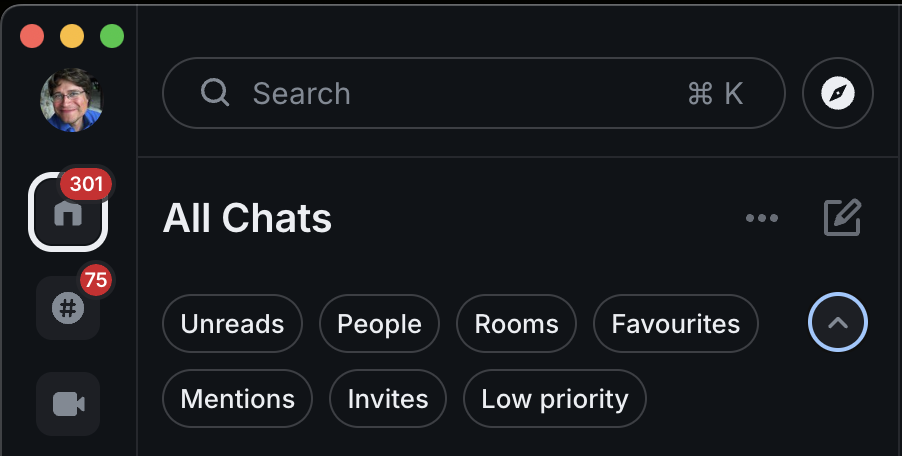Collapse the filter list with chevron

[x=838, y=323]
